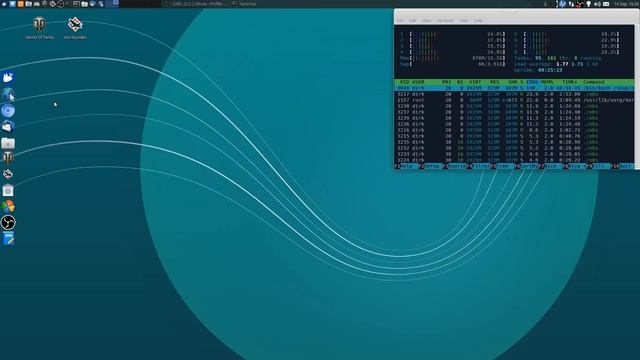The width and height of the screenshot is (640, 360).
Task: Select the highlighted process 3049 row
Action: point(514,88)
